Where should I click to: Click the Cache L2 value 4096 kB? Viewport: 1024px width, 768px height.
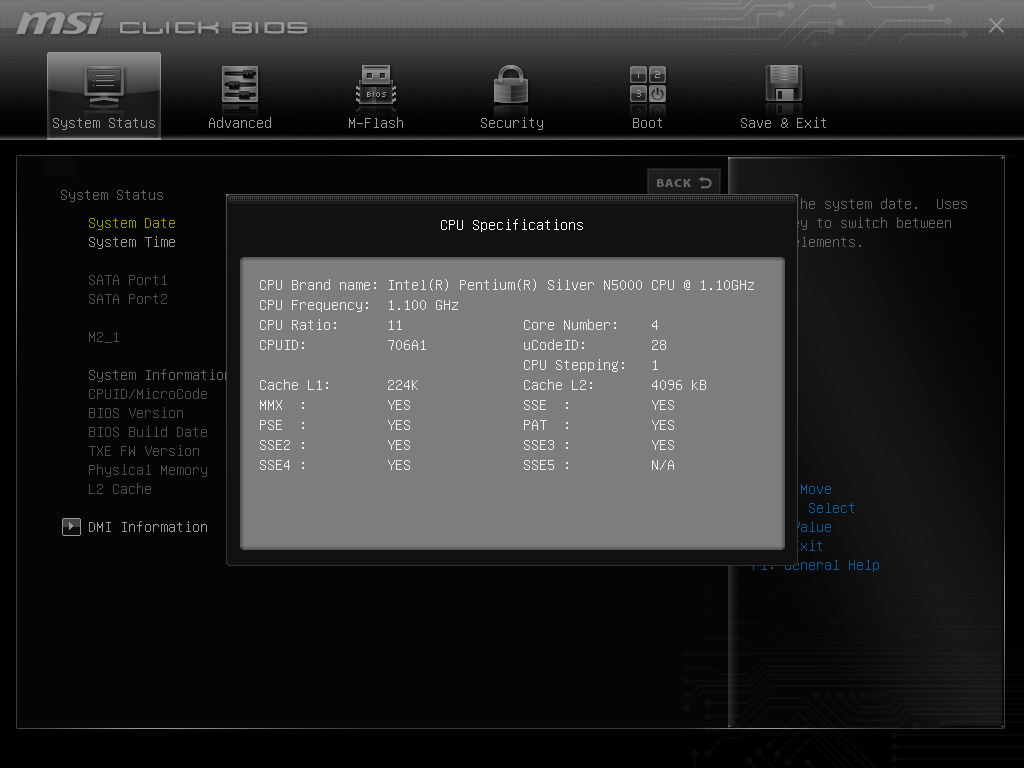(679, 385)
